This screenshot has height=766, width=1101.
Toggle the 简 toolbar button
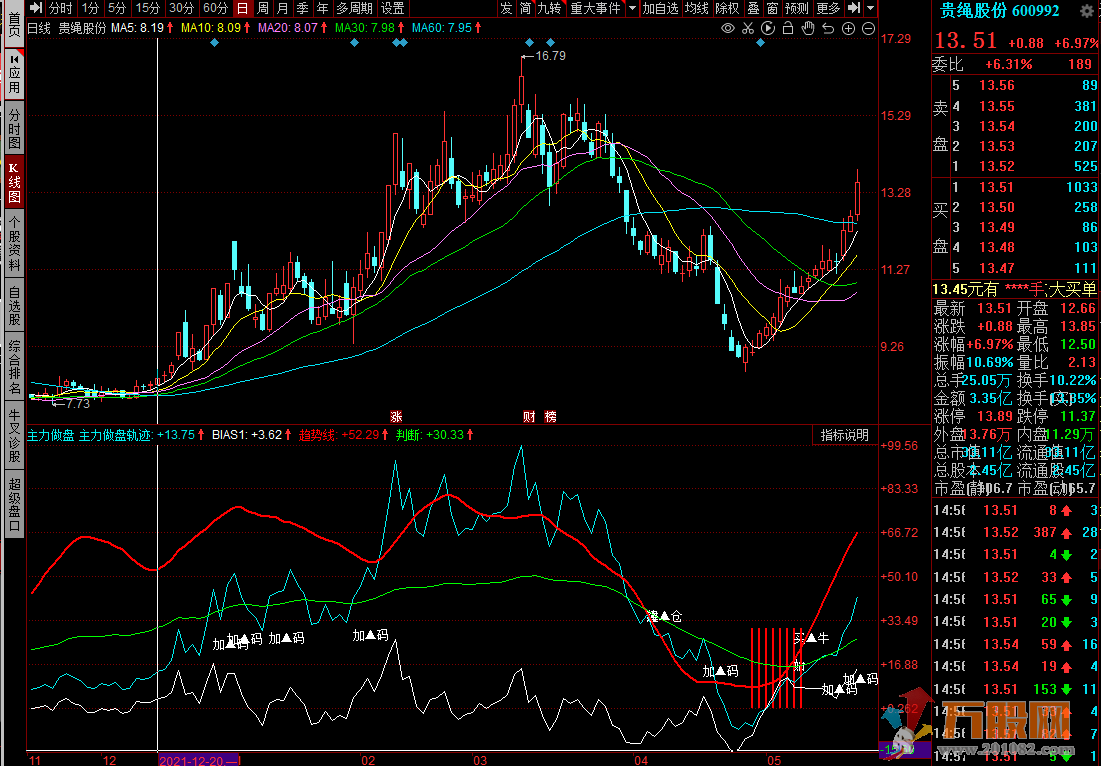point(525,8)
